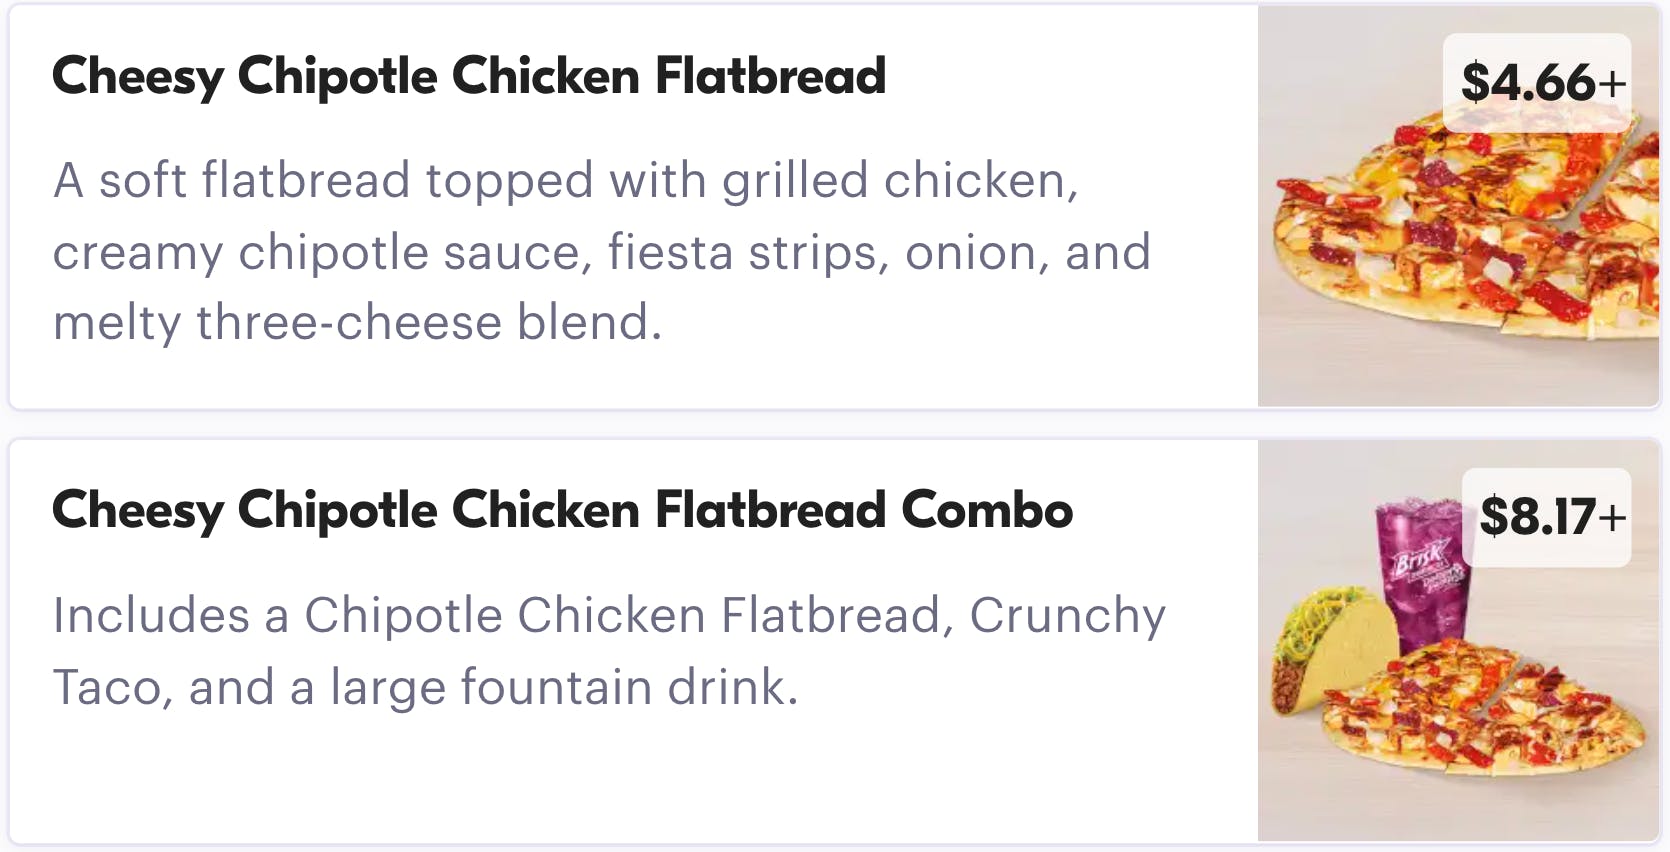Open the Cheesy Chipotle Chicken Flatbread title
Image resolution: width=1670 pixels, height=852 pixels.
coord(468,77)
